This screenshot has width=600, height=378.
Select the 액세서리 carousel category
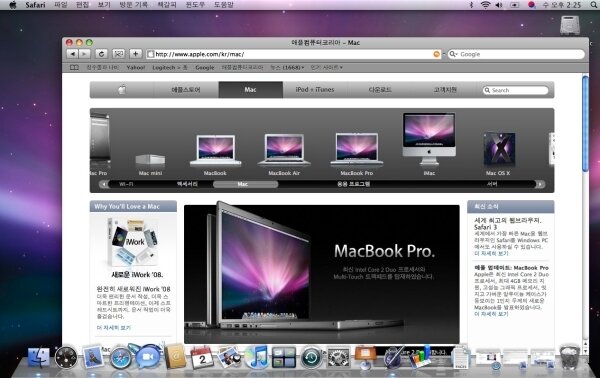187,184
